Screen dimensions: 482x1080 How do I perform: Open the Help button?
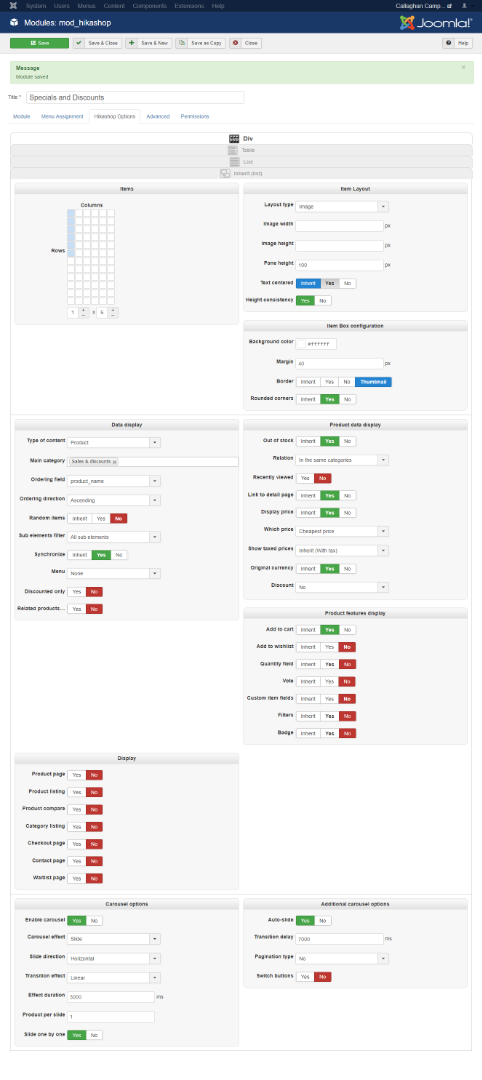click(x=458, y=43)
